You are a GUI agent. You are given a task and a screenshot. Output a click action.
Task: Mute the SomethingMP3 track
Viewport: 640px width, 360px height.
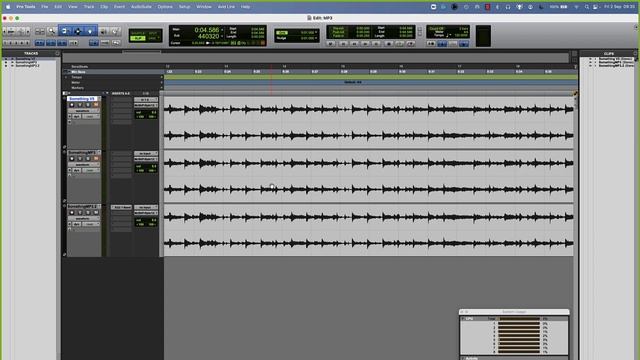pyautogui.click(x=96, y=159)
